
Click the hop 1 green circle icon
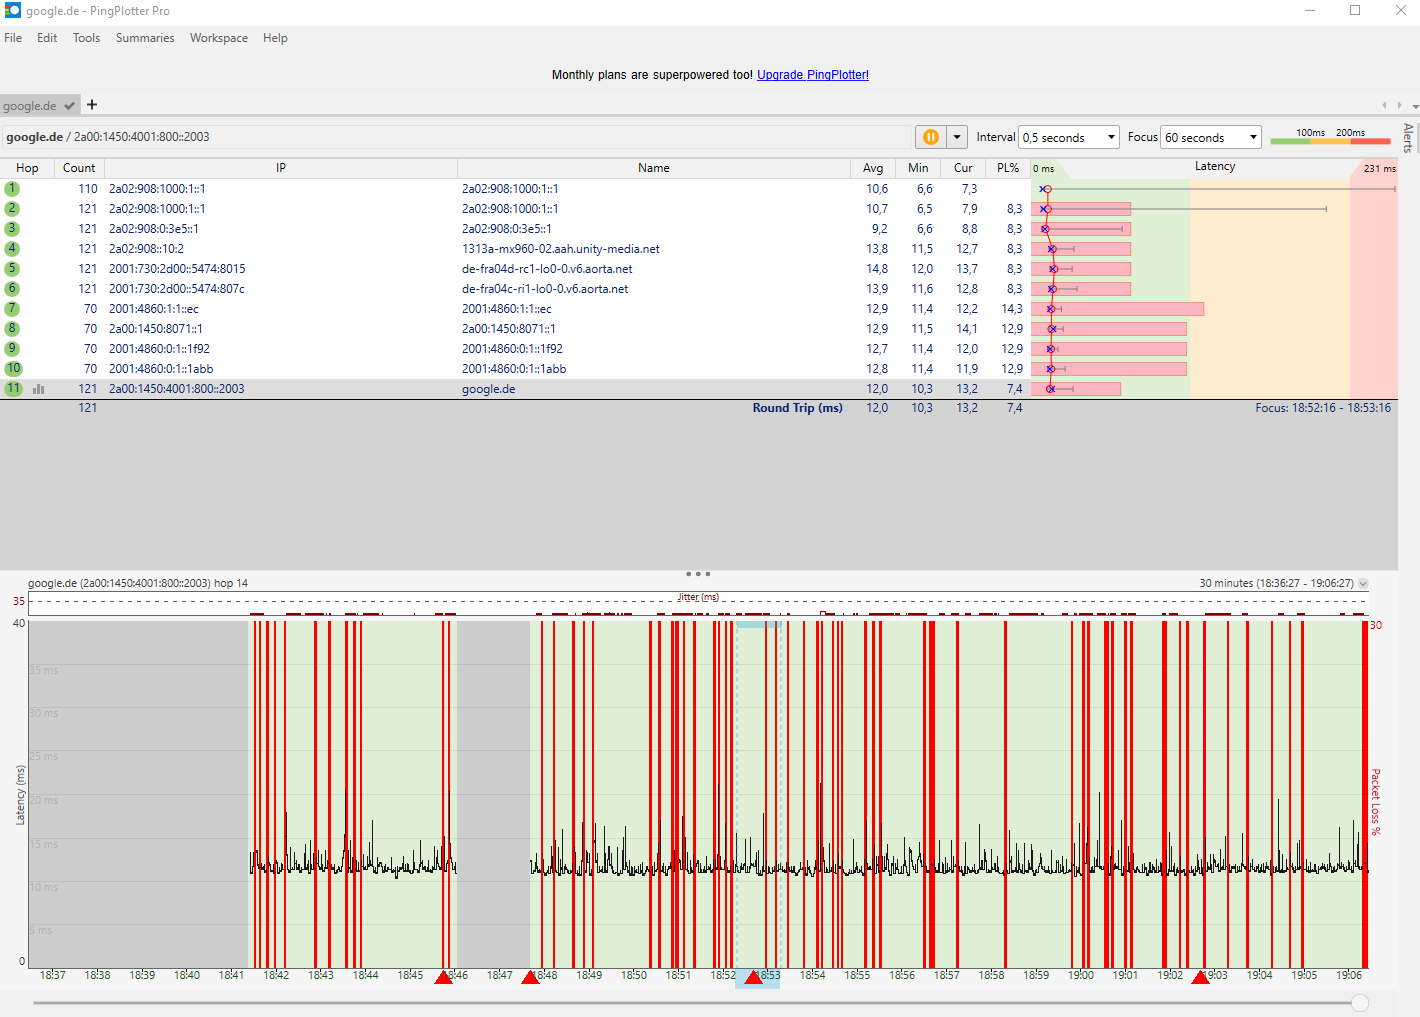(x=12, y=189)
